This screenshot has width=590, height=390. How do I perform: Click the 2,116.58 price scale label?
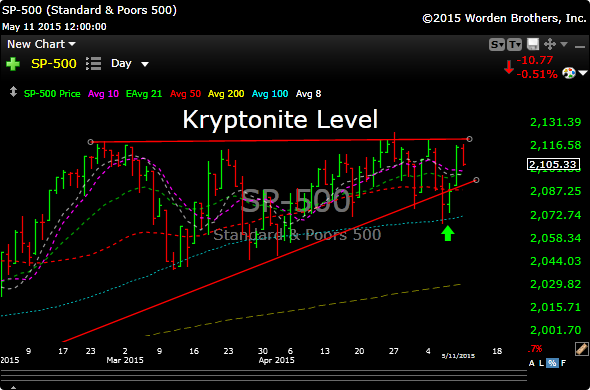pyautogui.click(x=555, y=145)
